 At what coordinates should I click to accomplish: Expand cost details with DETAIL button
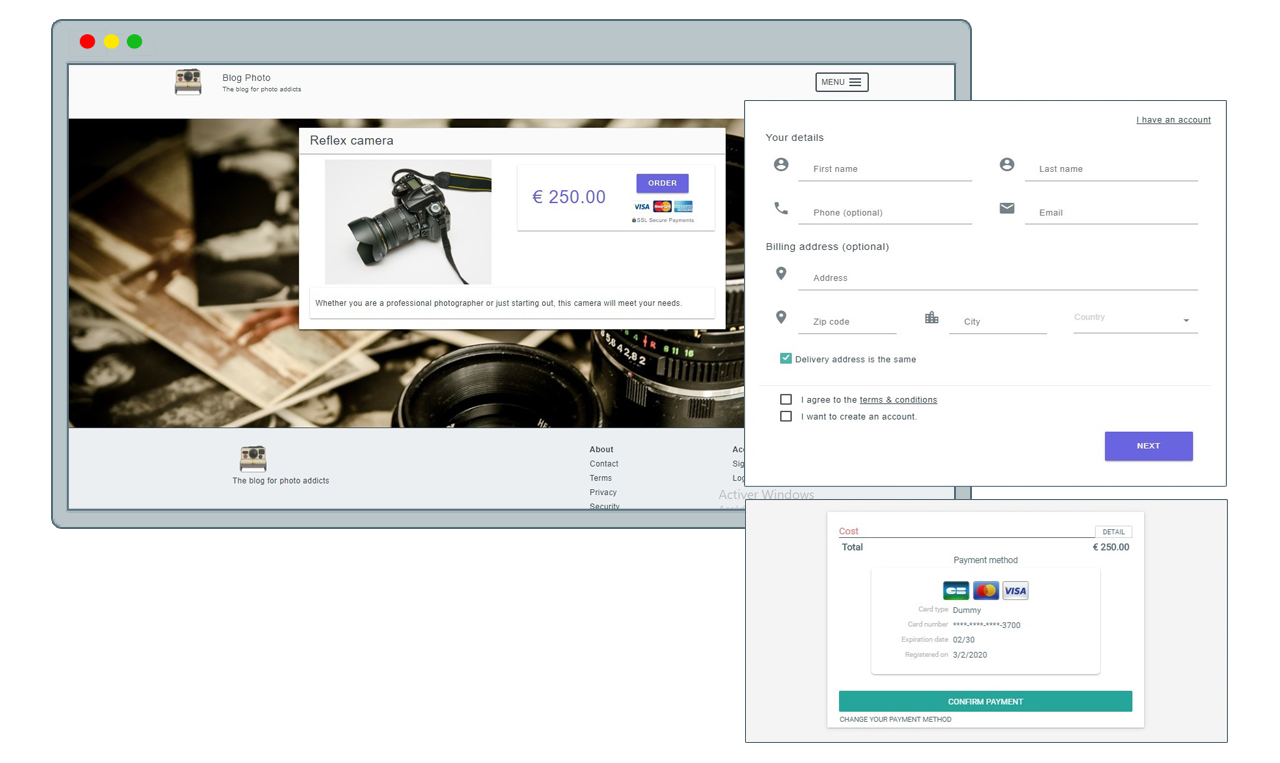(1113, 532)
